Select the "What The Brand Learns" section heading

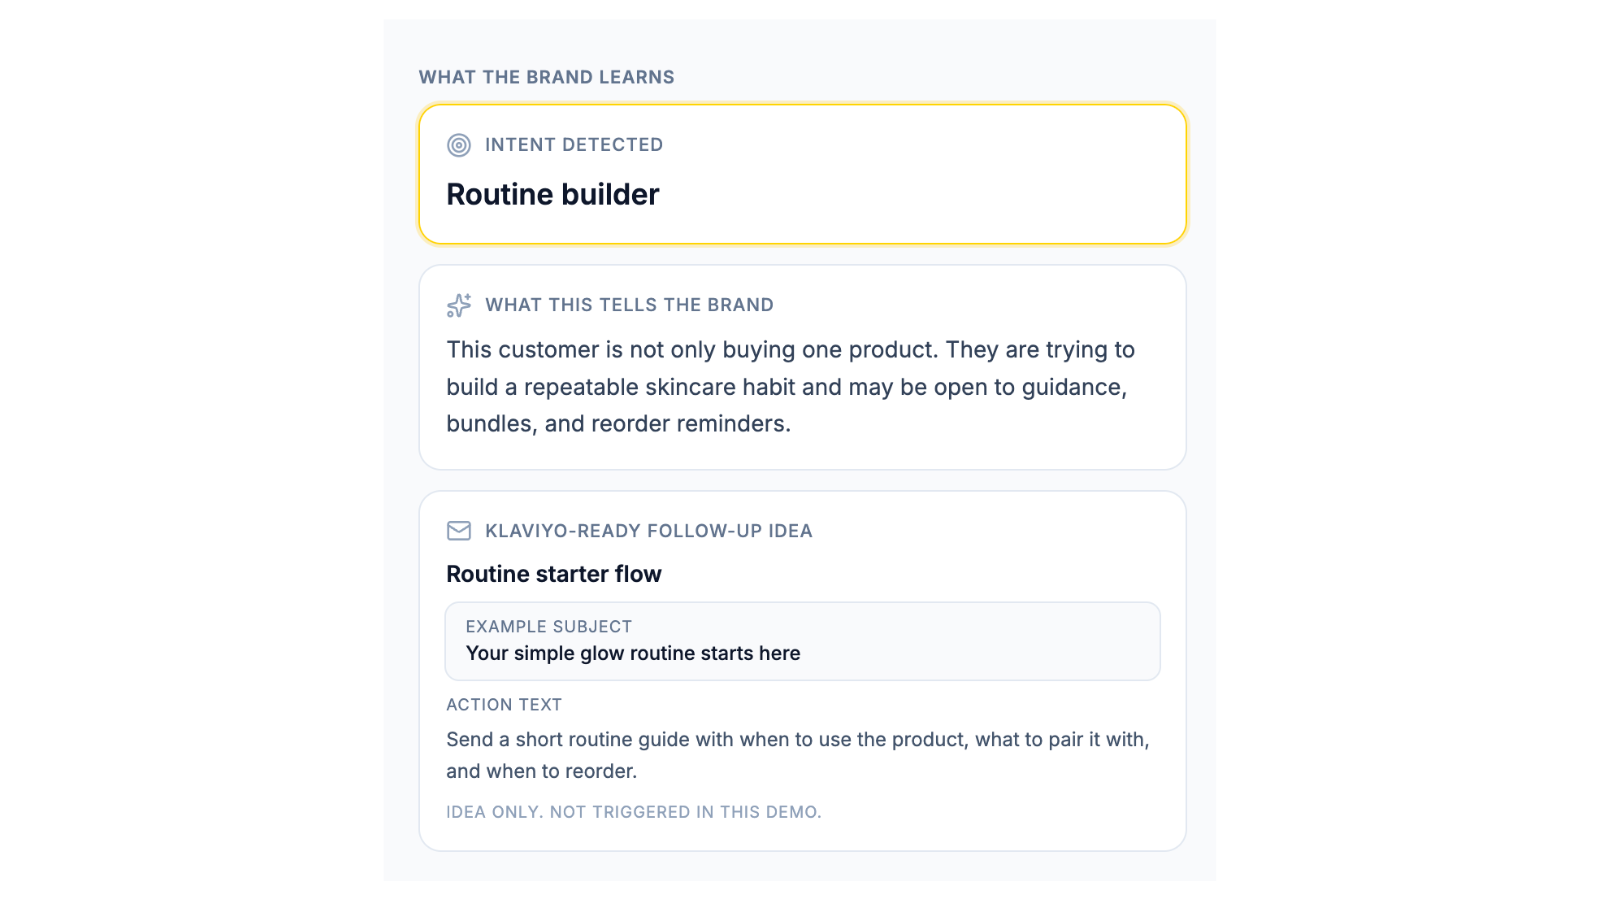pos(547,77)
